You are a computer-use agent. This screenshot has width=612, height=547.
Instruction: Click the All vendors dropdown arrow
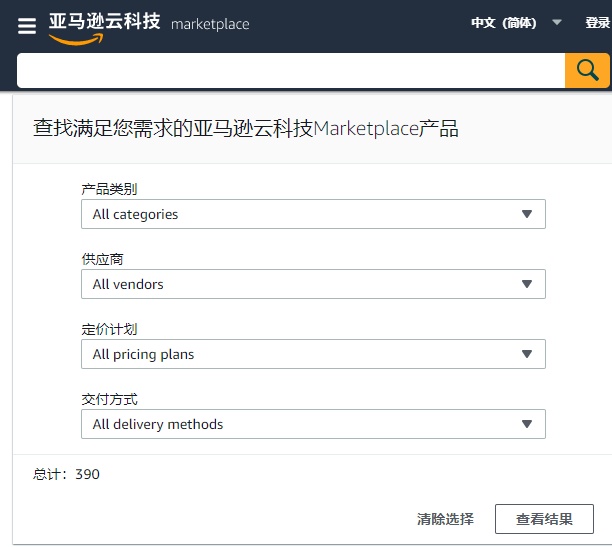[527, 284]
